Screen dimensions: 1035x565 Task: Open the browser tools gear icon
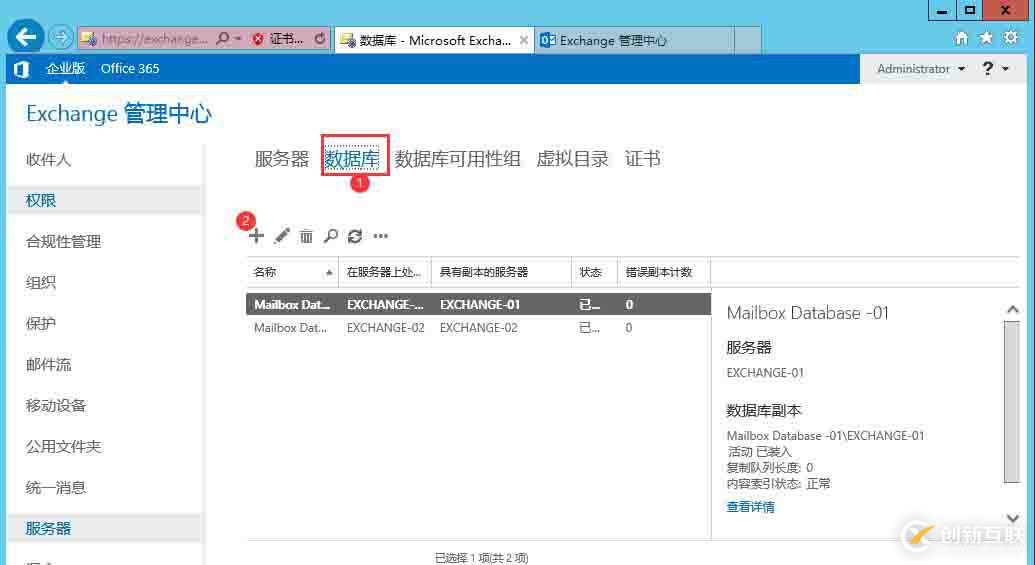coord(1011,38)
